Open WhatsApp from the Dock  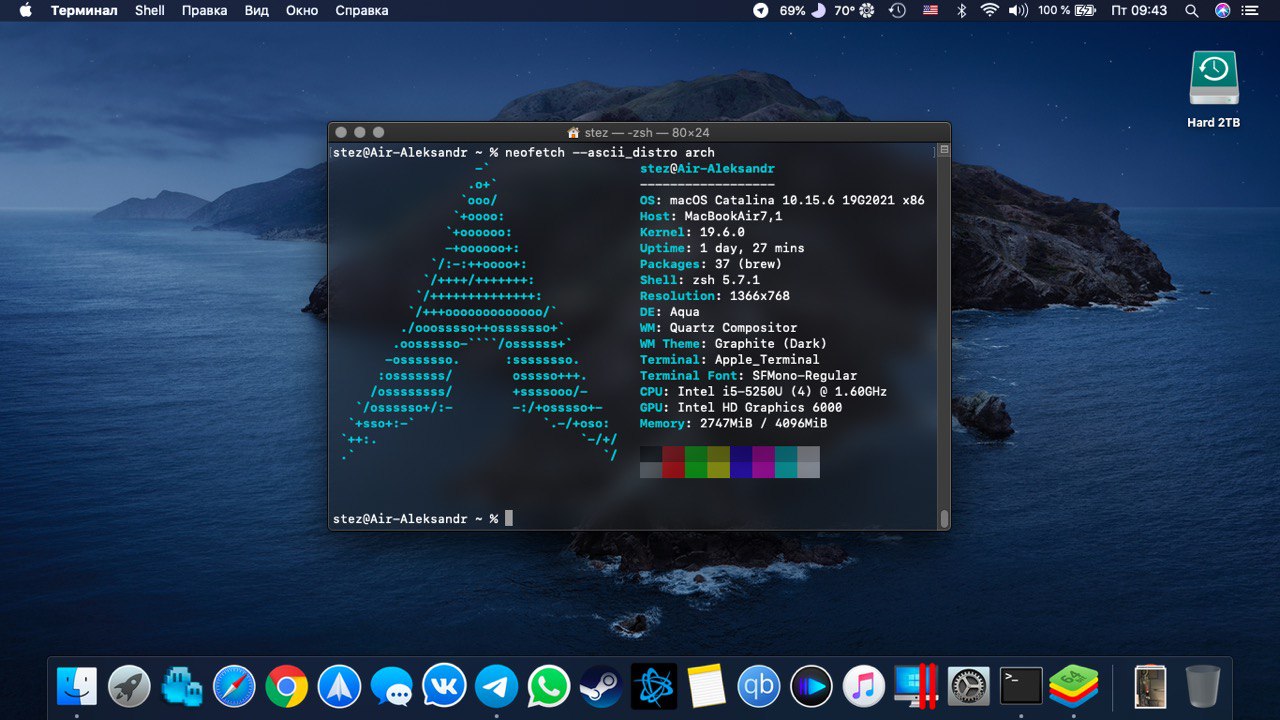pos(549,686)
